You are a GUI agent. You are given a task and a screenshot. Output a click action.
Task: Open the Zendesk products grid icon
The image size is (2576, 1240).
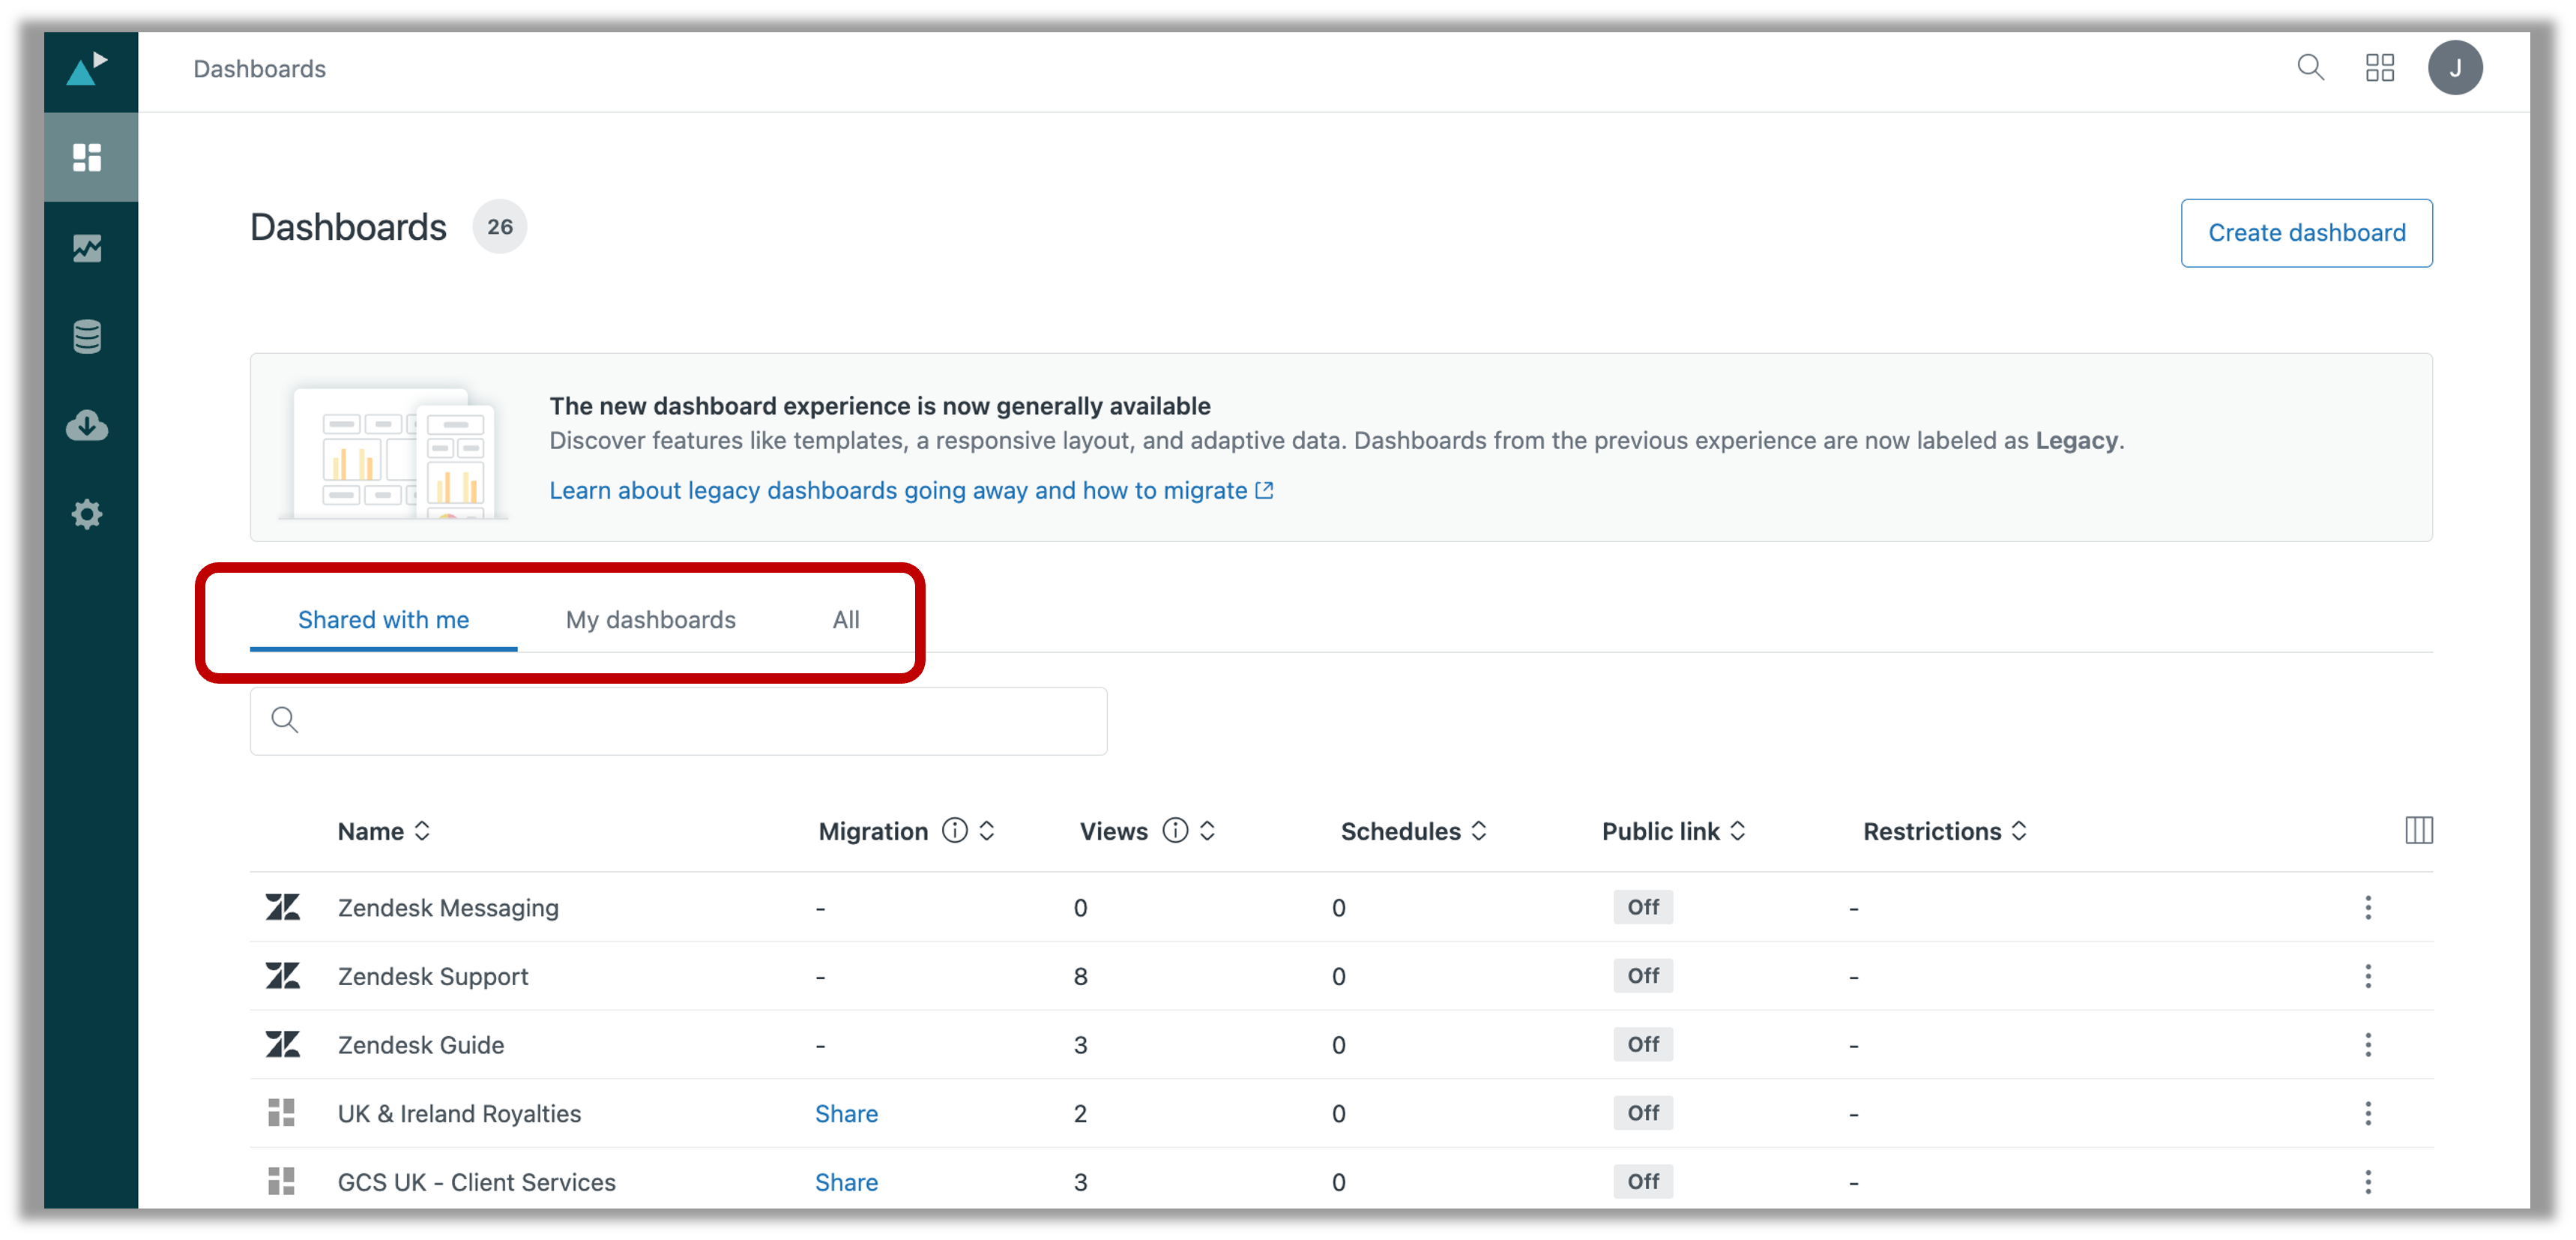pos(2379,68)
